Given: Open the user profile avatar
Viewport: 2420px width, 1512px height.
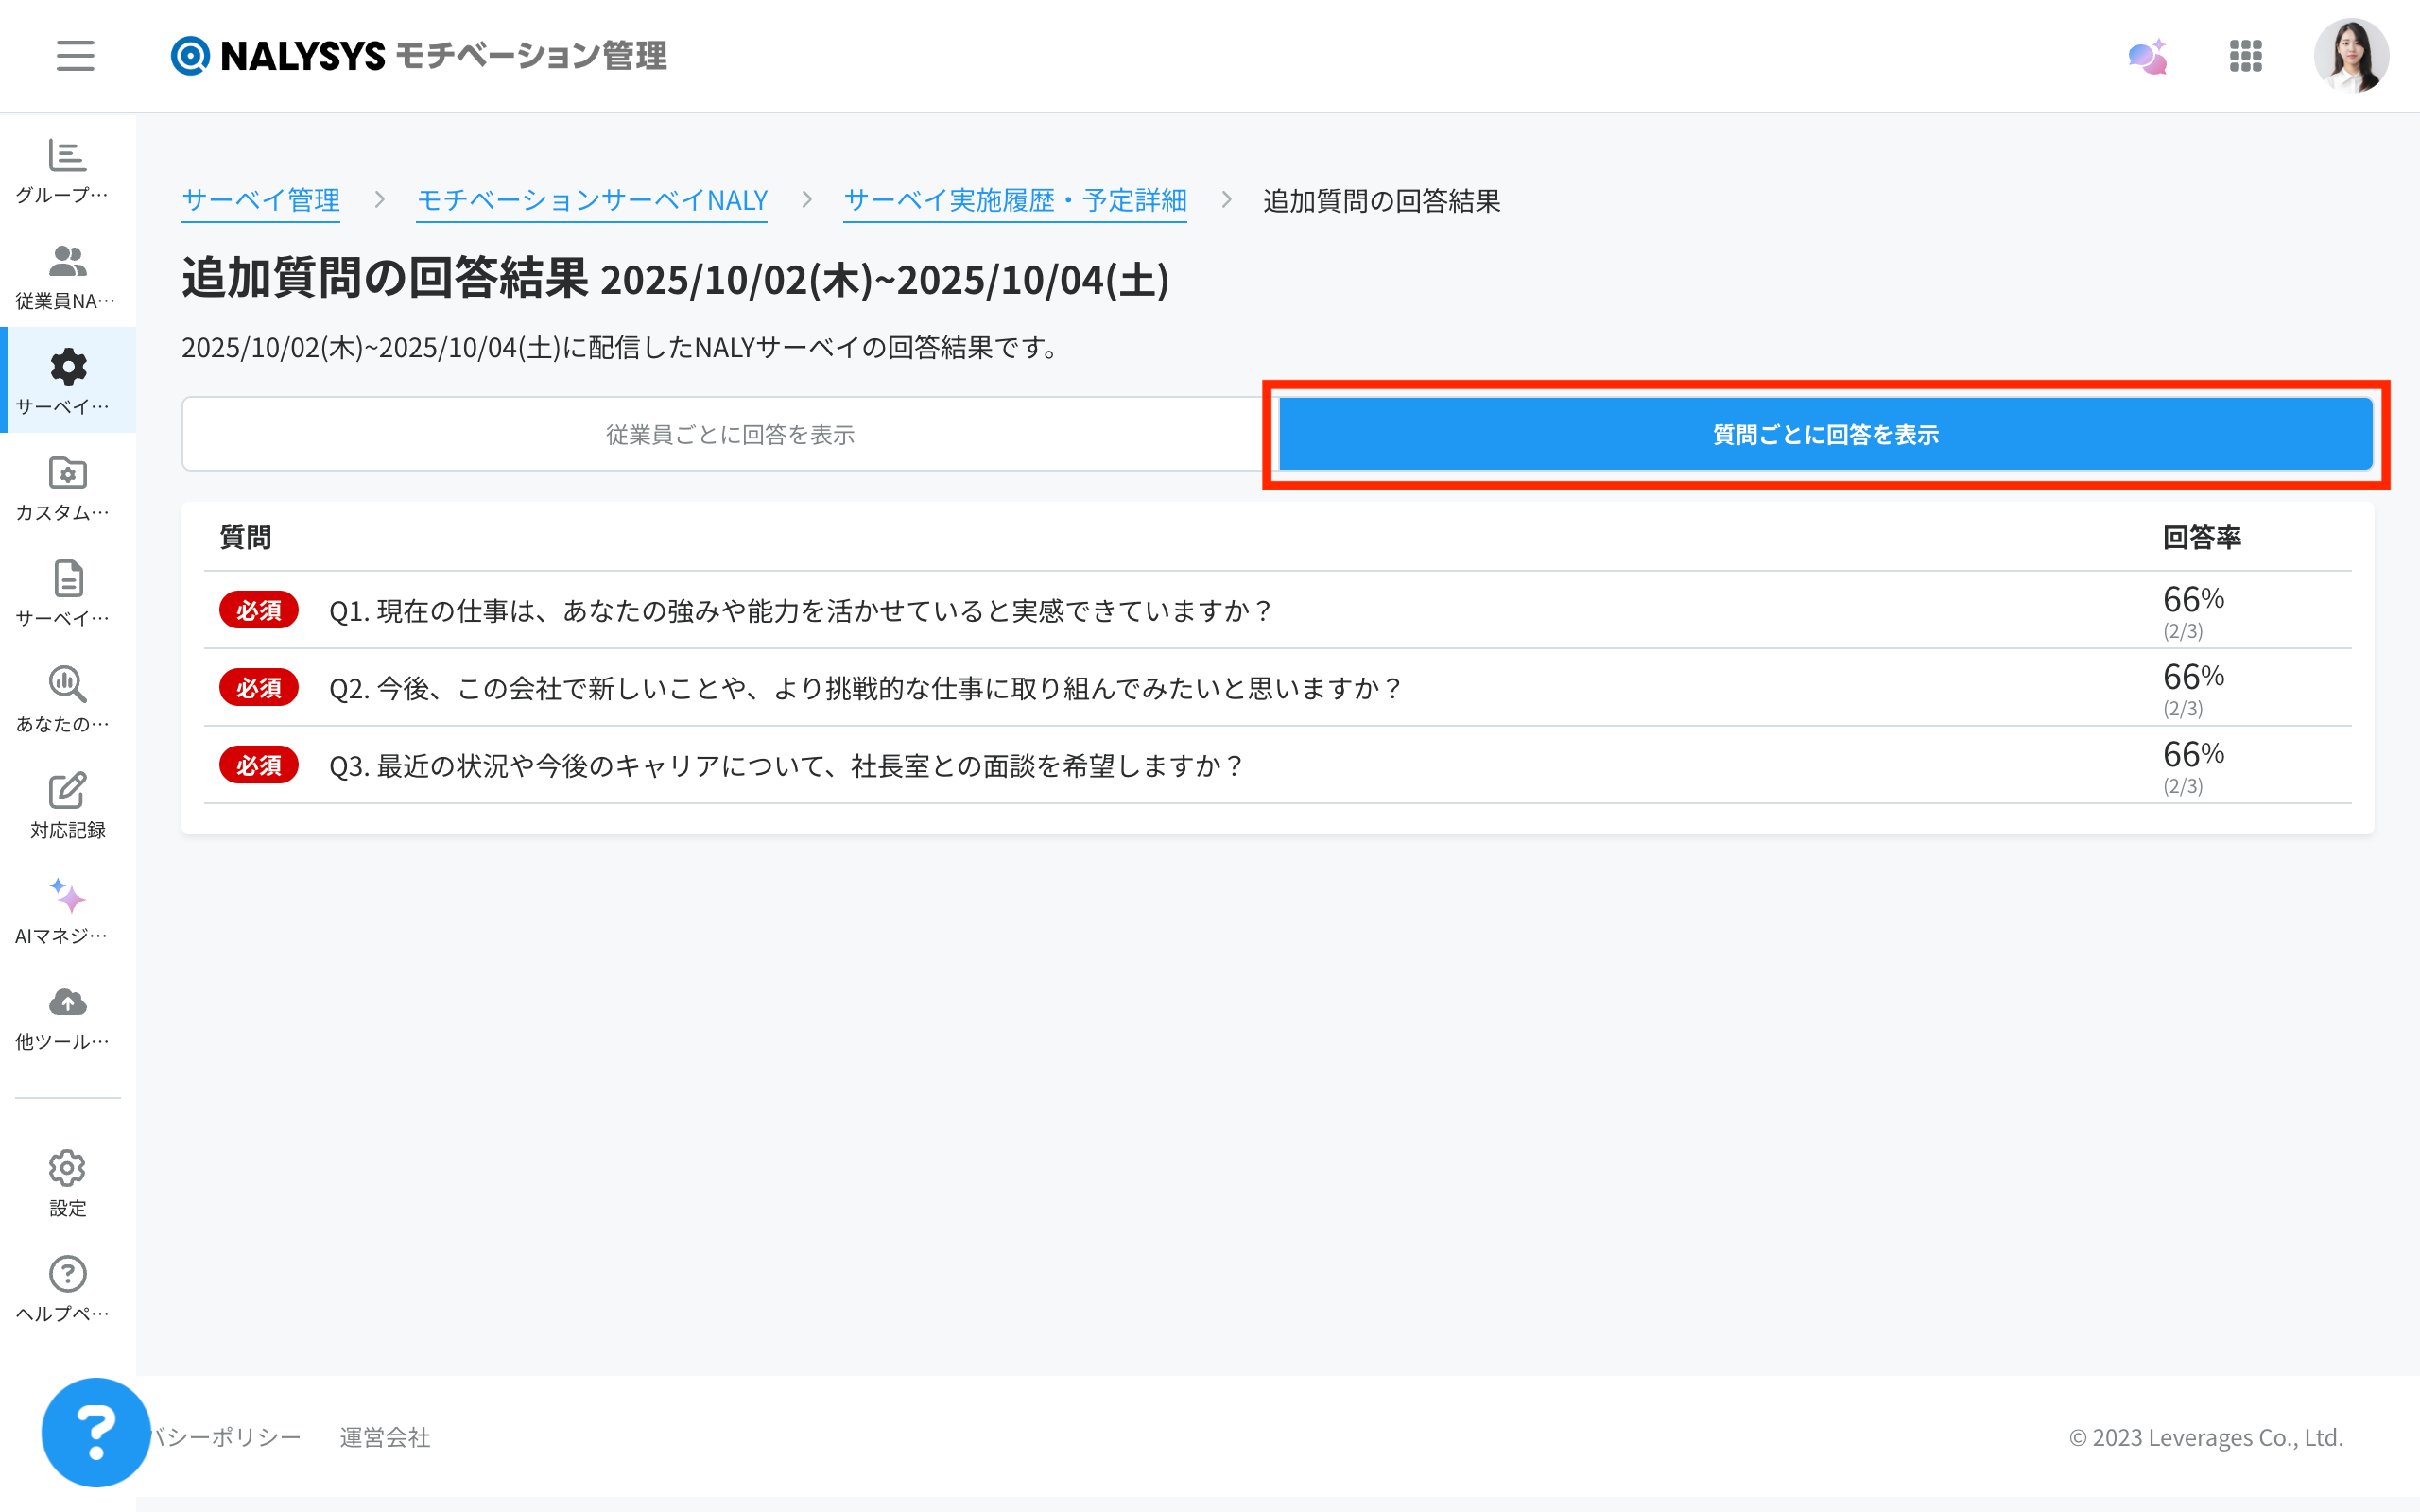Looking at the screenshot, I should (x=2350, y=57).
